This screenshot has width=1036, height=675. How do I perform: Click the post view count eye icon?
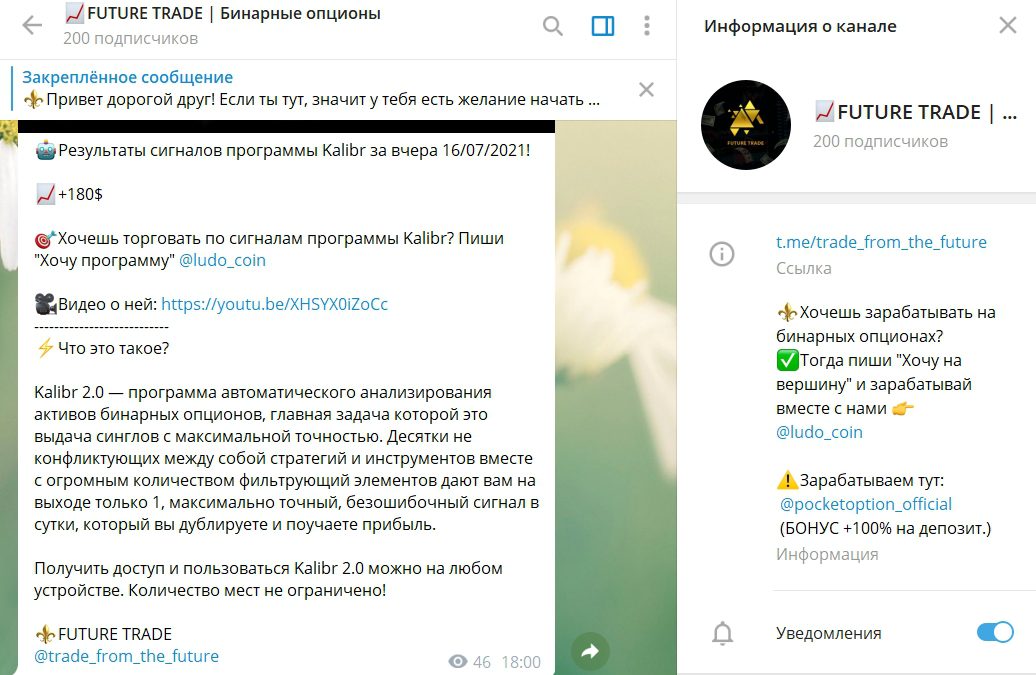click(457, 661)
